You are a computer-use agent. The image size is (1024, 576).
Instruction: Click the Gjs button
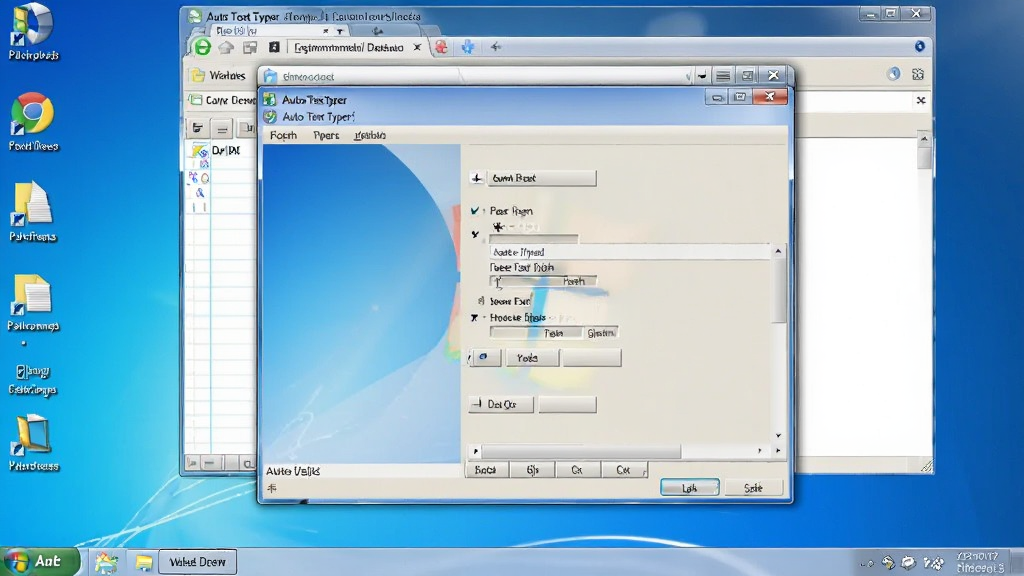[x=533, y=470]
